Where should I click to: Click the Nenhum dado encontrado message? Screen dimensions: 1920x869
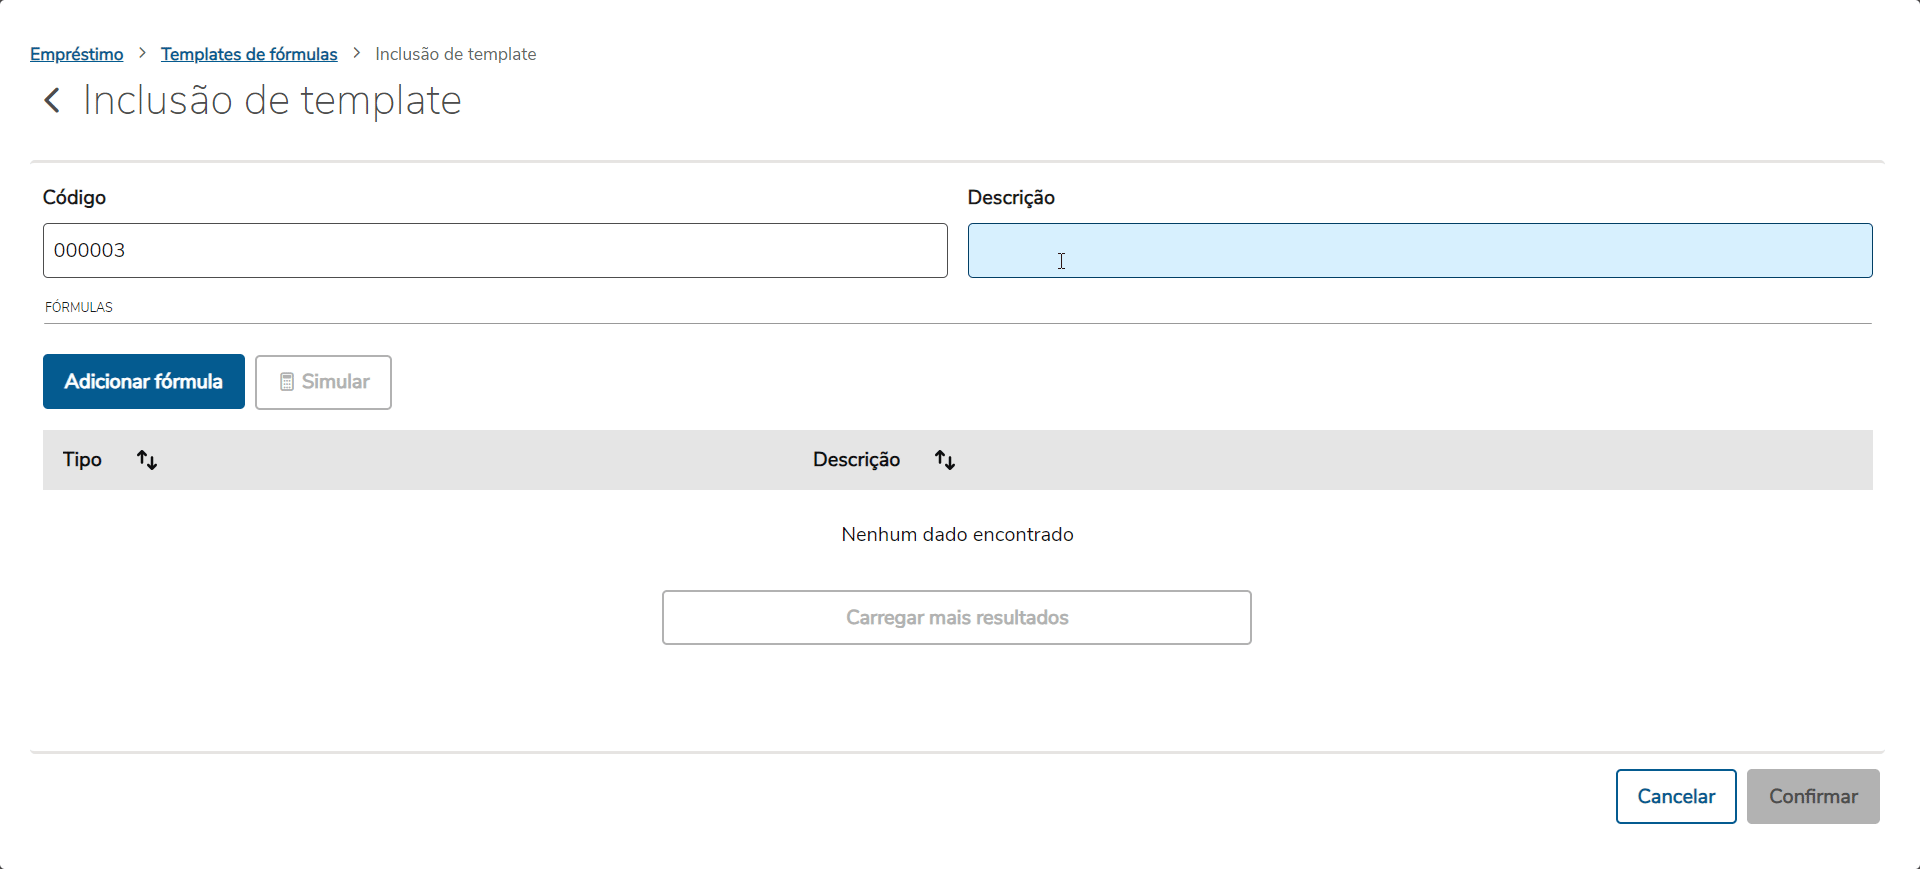957,535
